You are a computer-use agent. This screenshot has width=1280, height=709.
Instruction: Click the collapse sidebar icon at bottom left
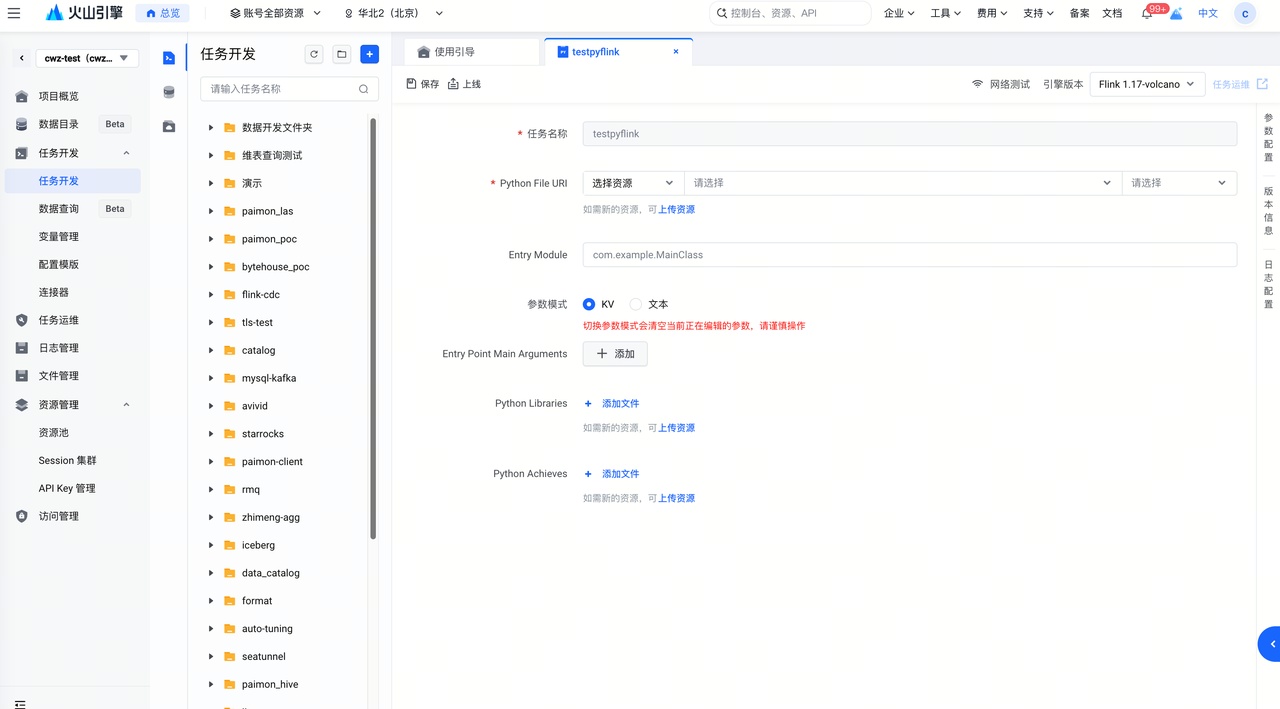(20, 704)
